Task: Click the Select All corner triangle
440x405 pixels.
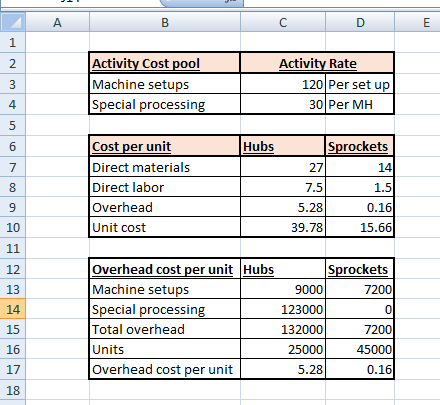Action: tap(13, 22)
